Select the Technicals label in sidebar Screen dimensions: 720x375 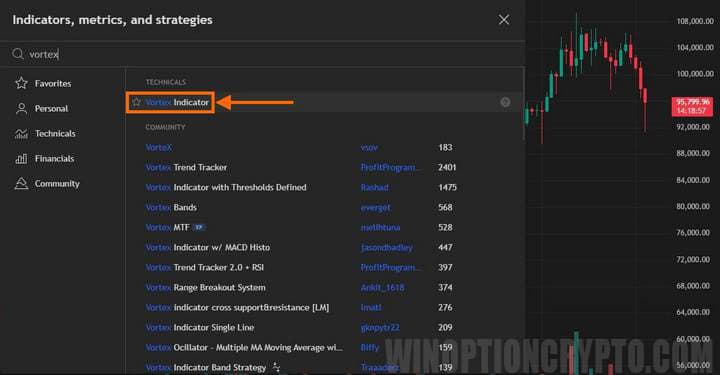(55, 134)
